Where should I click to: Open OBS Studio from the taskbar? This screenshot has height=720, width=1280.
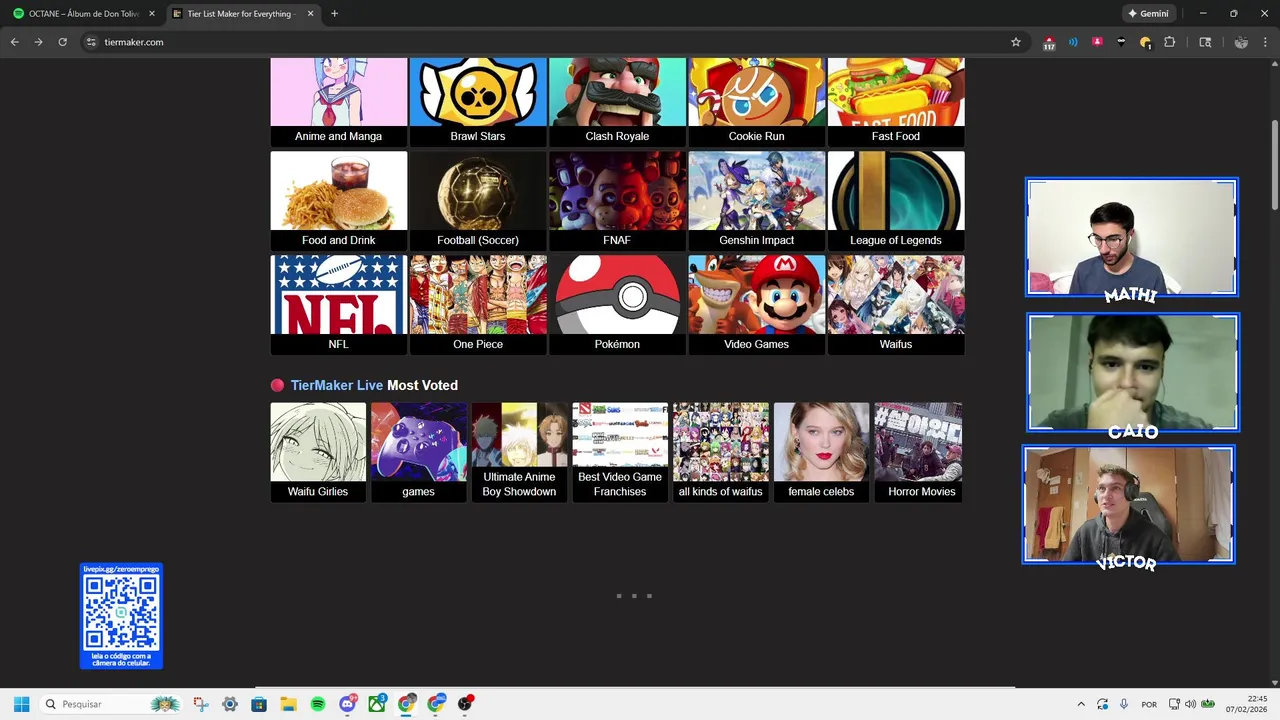[x=465, y=704]
